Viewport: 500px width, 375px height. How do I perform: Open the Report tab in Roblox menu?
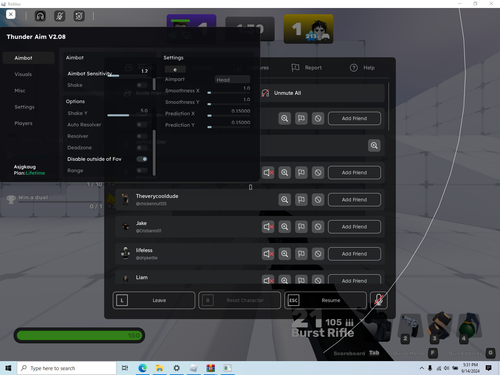307,68
